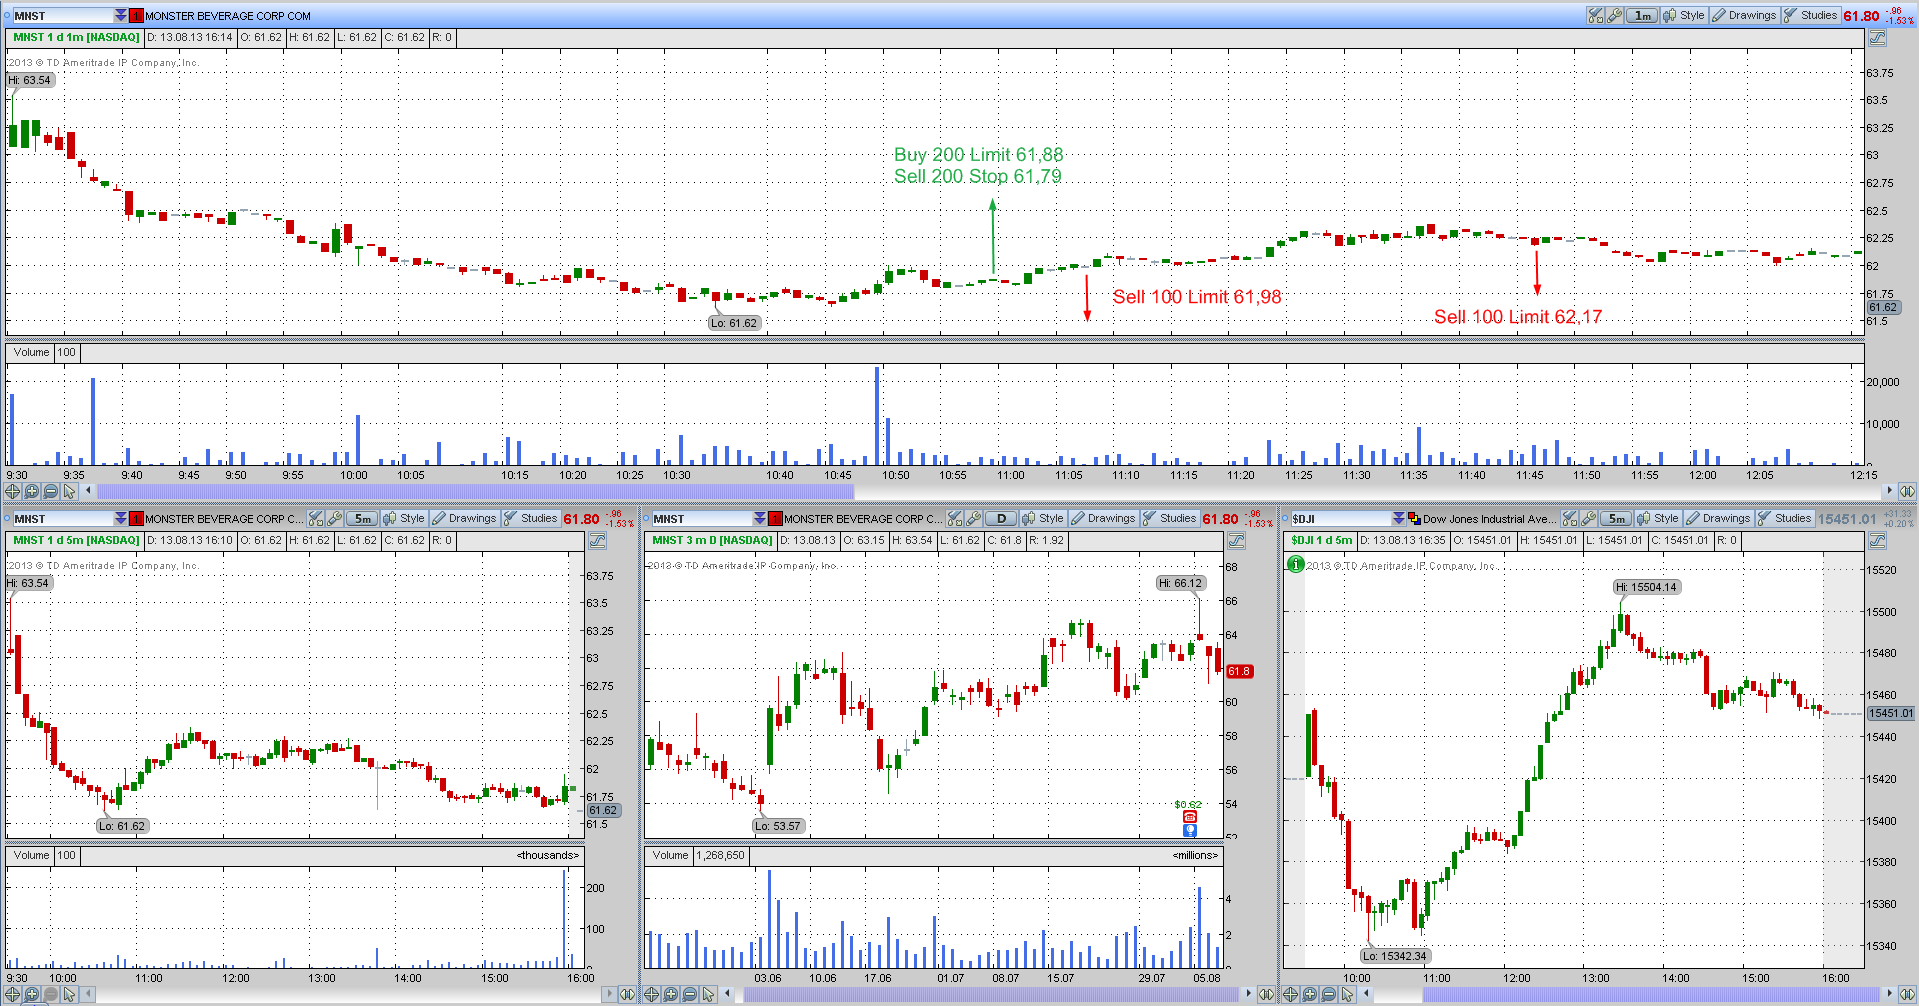Open Drawings dropdown in $DJI chart

pos(1719,519)
